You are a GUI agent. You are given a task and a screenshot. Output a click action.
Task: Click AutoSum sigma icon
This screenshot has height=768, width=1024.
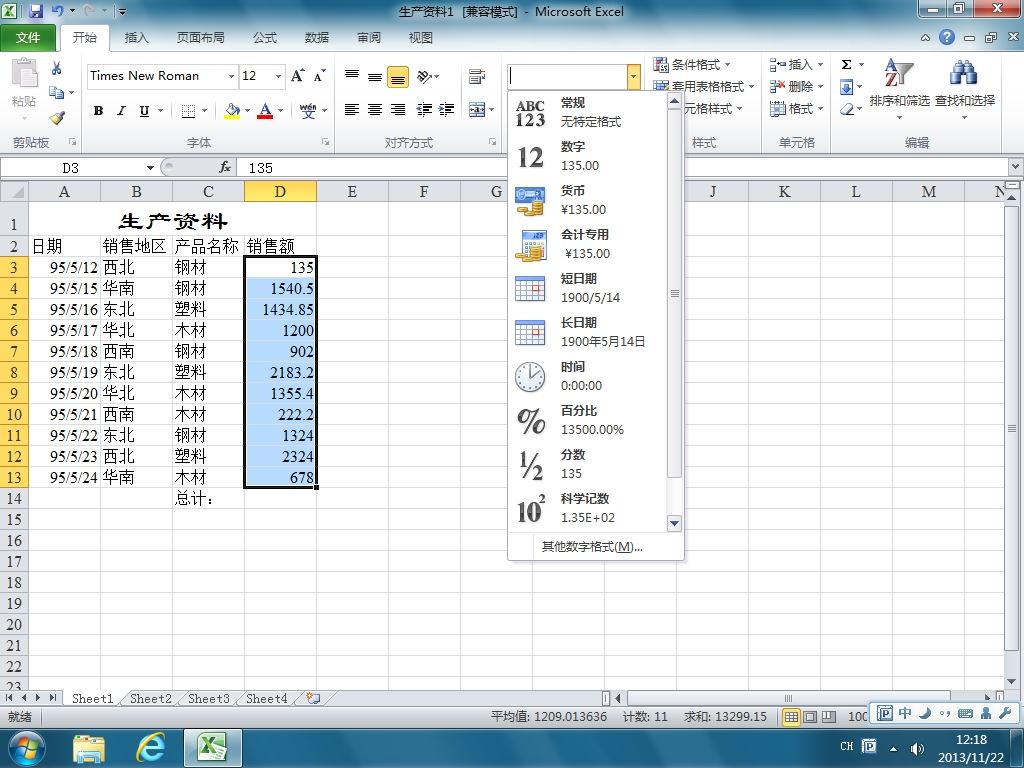(x=846, y=65)
